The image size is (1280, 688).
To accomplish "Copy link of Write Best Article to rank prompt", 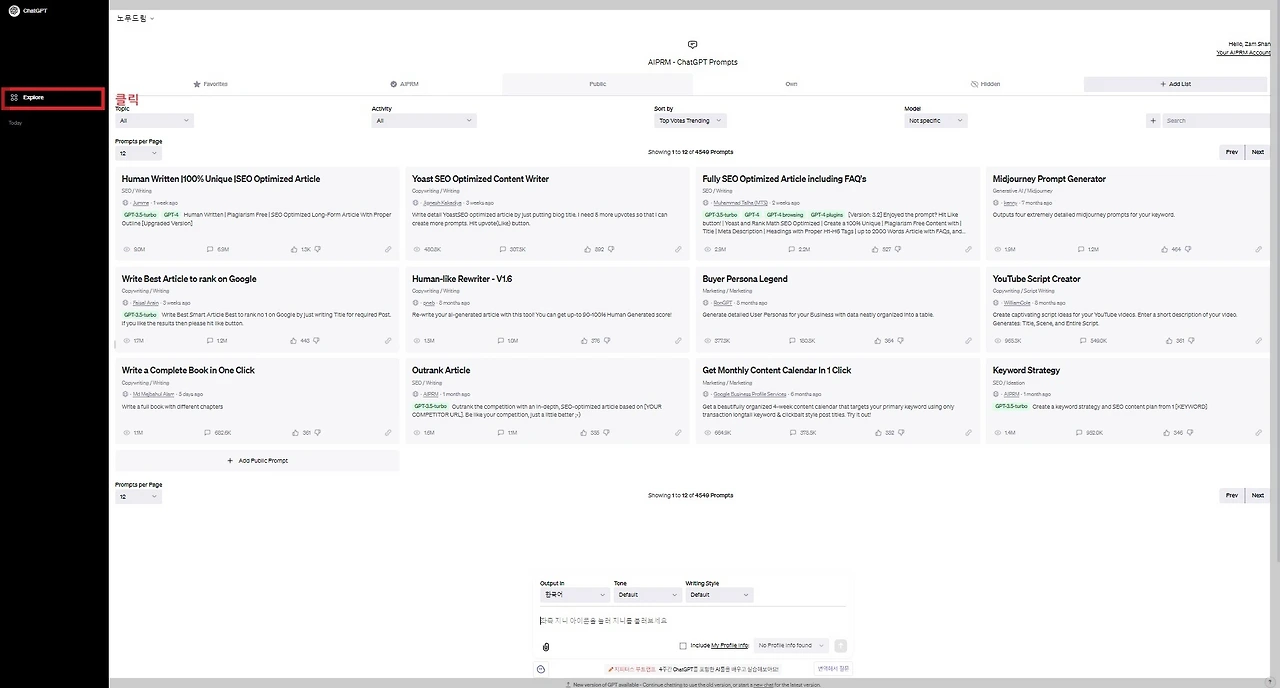I will [x=388, y=340].
